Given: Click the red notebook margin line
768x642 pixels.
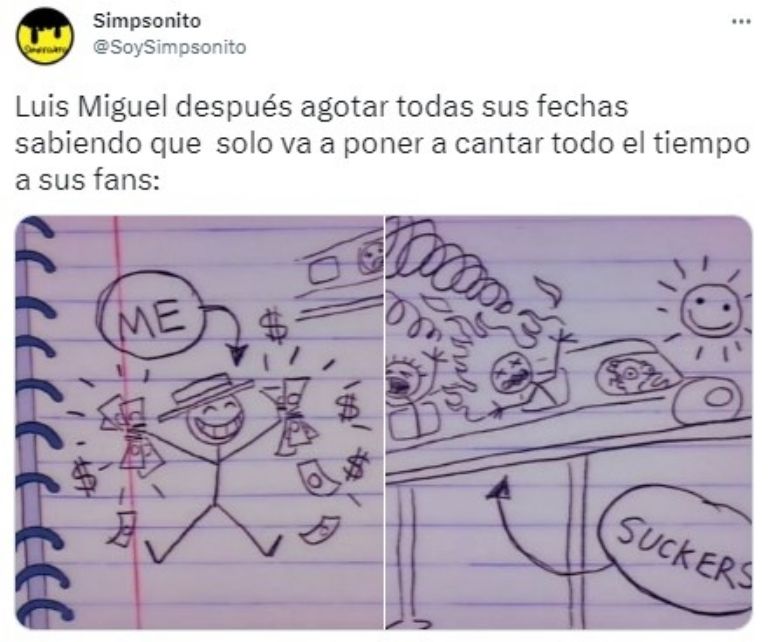Looking at the screenshot, I should 126,422.
